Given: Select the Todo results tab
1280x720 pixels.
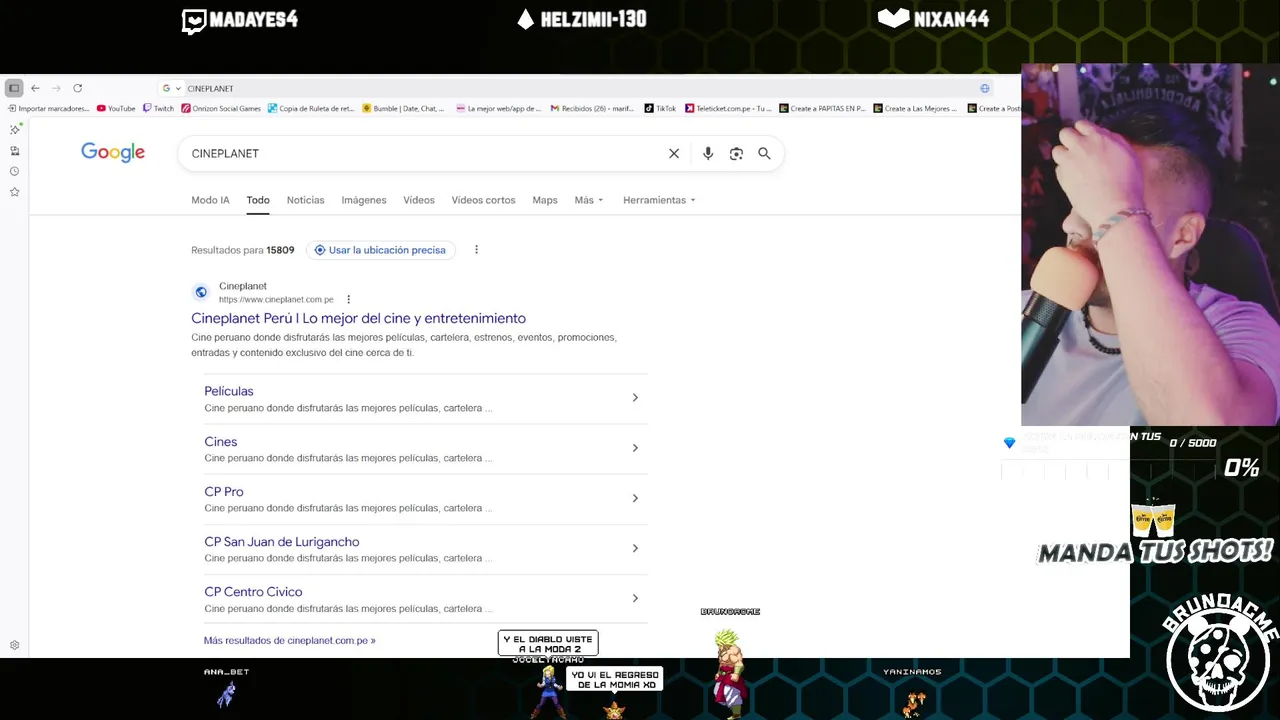Looking at the screenshot, I should (258, 200).
